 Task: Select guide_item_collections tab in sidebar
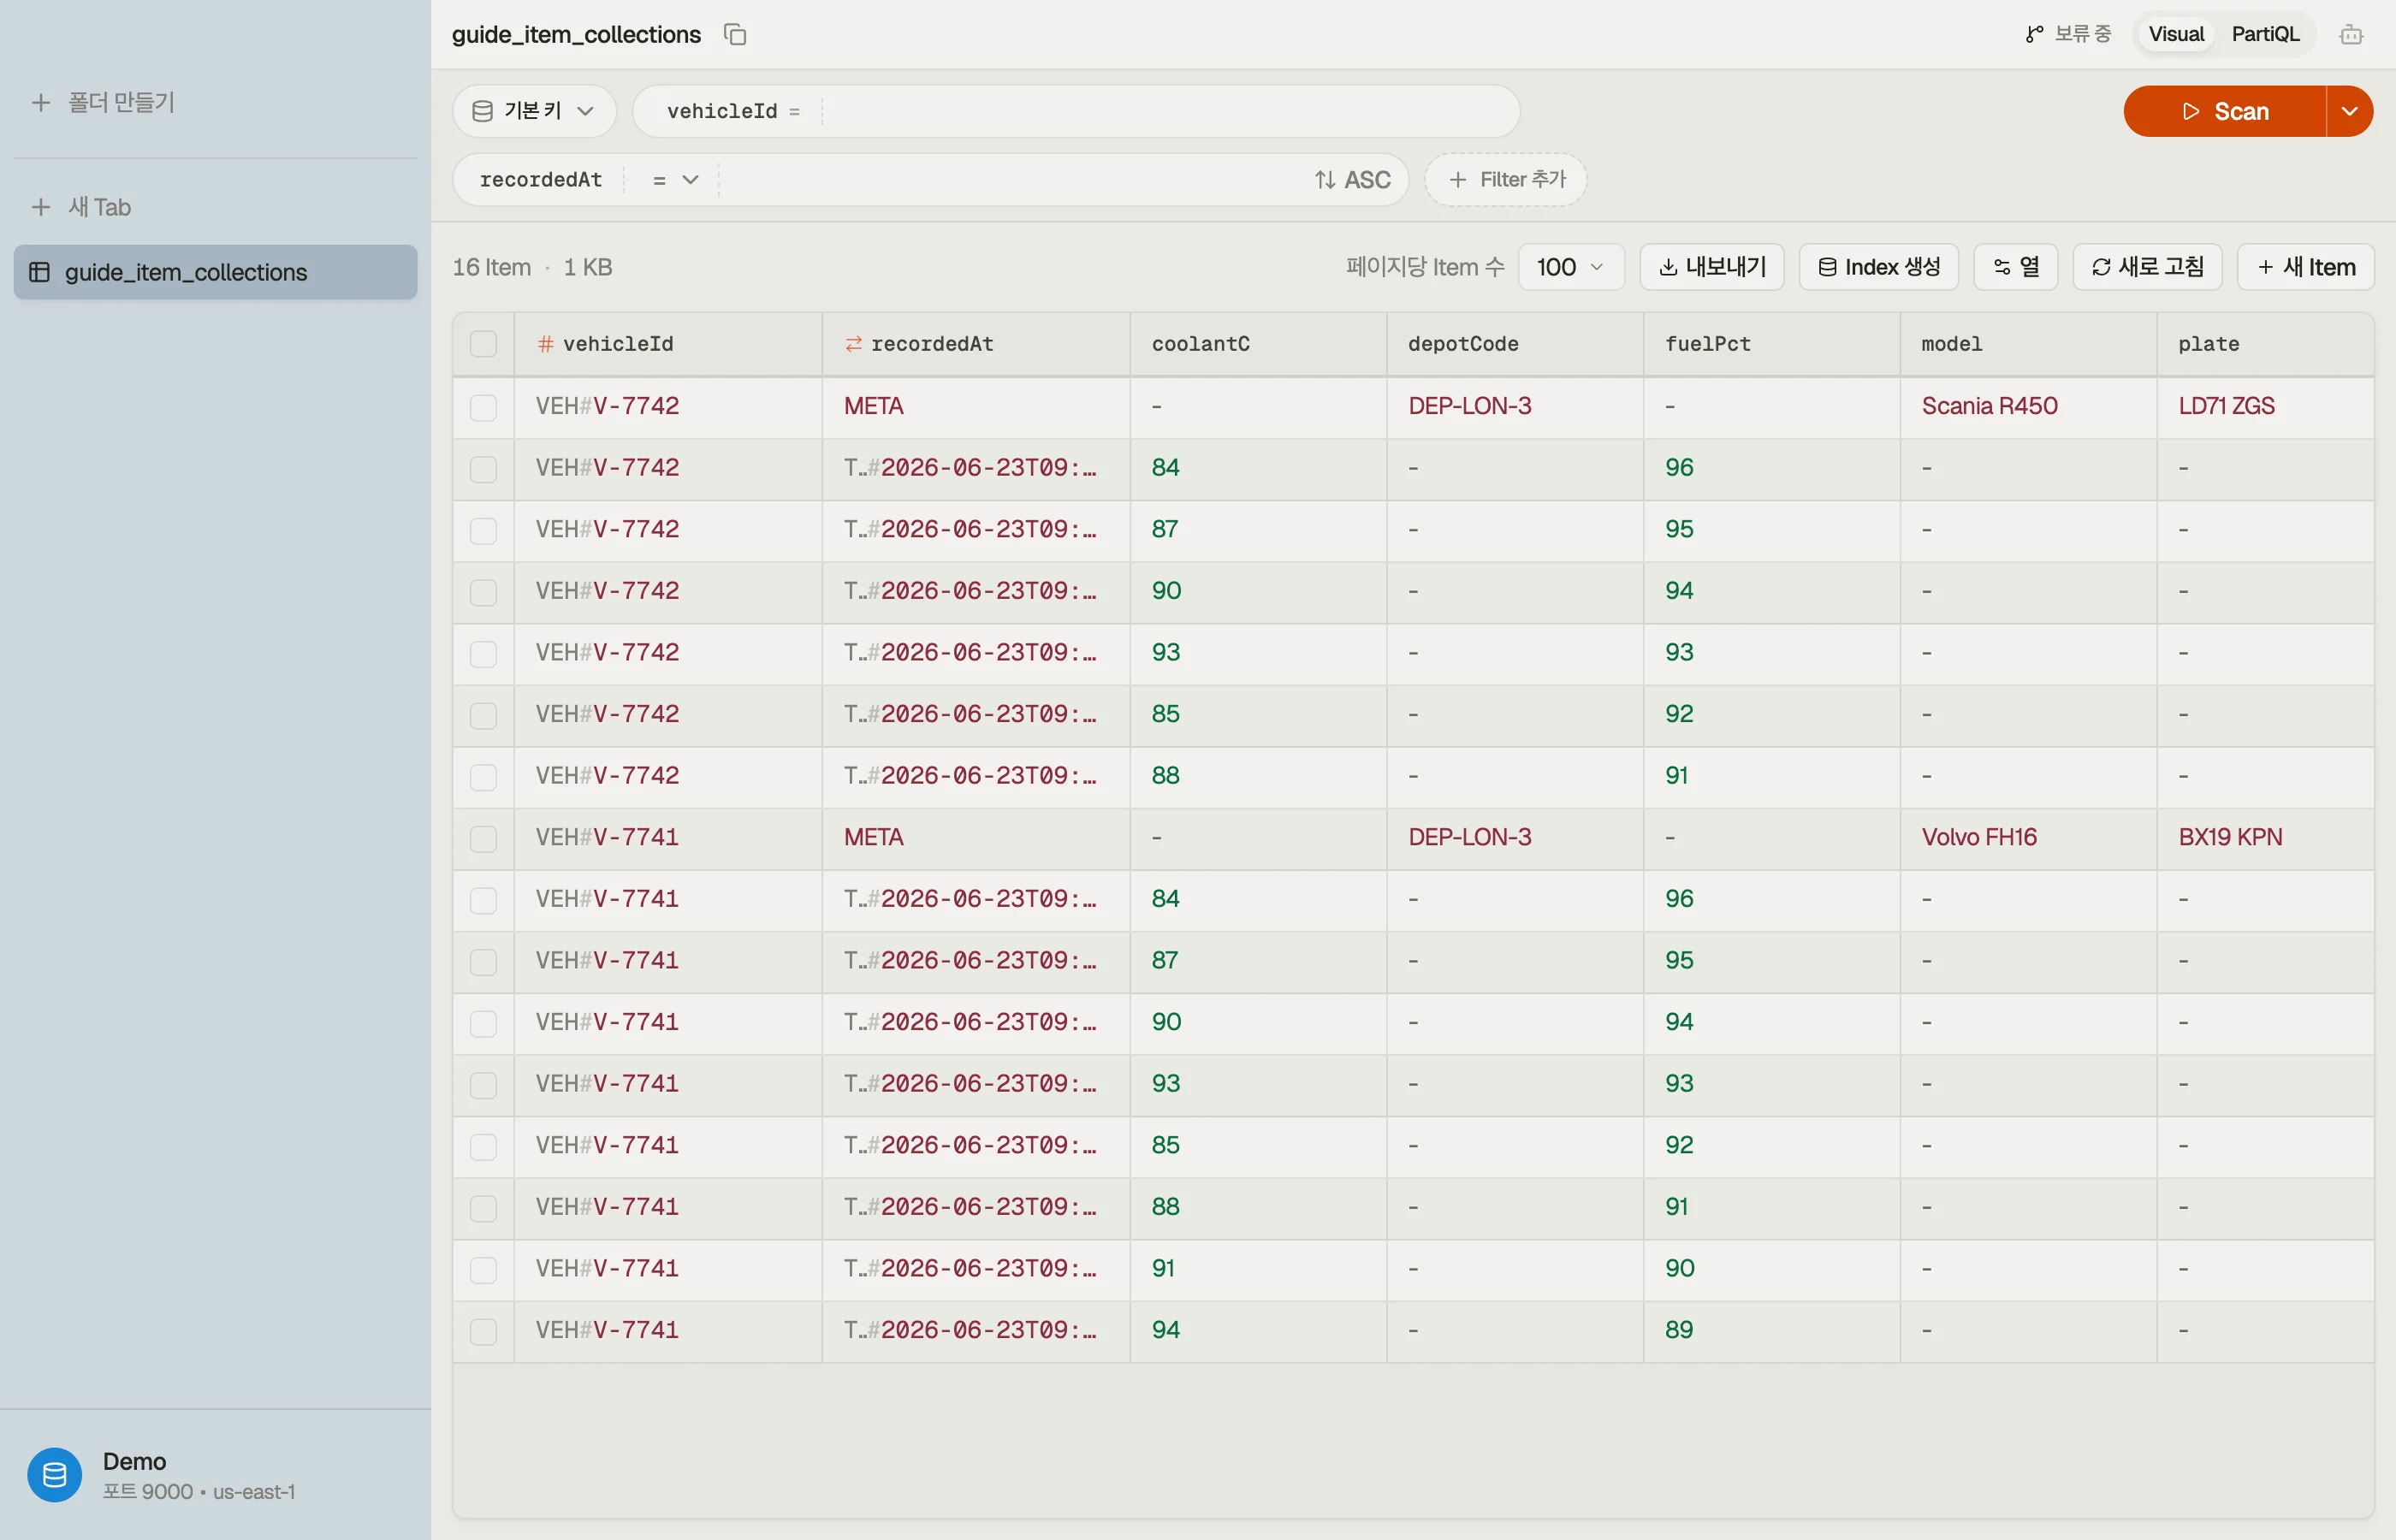(215, 272)
